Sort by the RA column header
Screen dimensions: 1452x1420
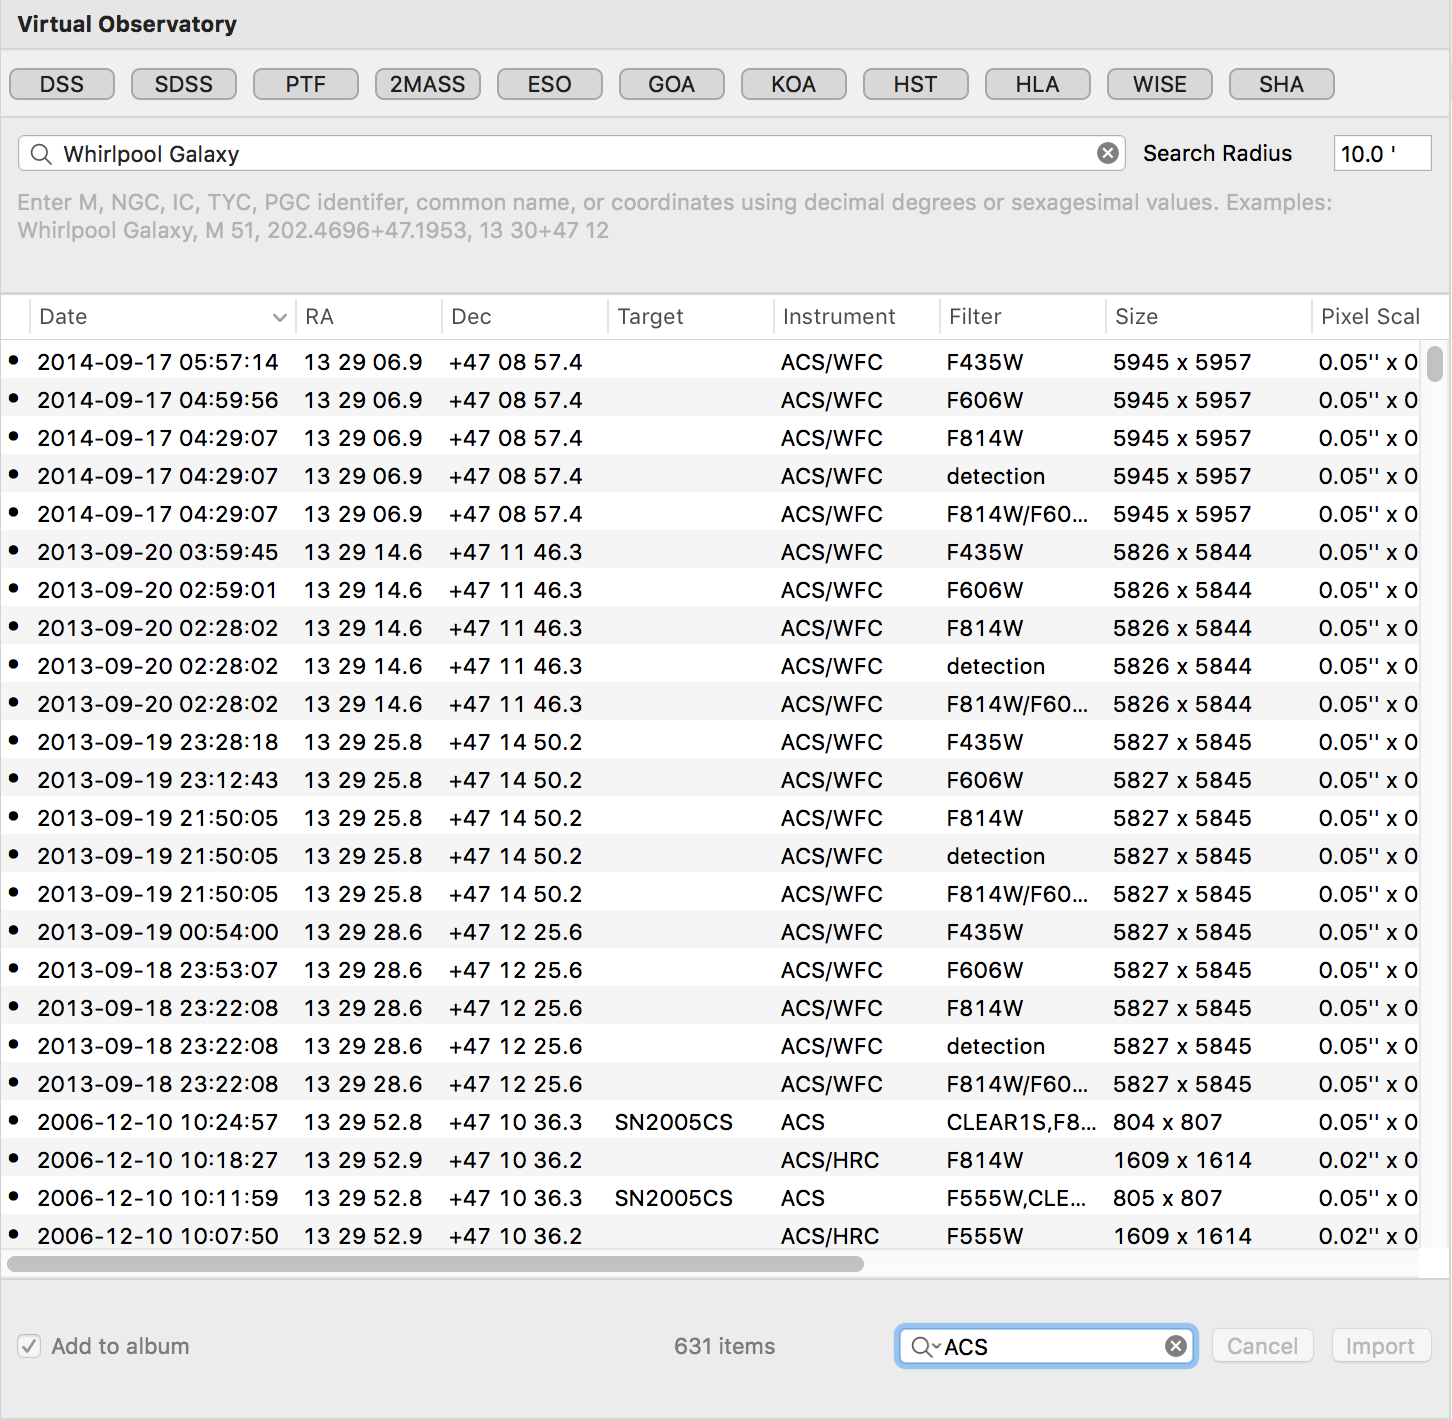click(x=368, y=317)
